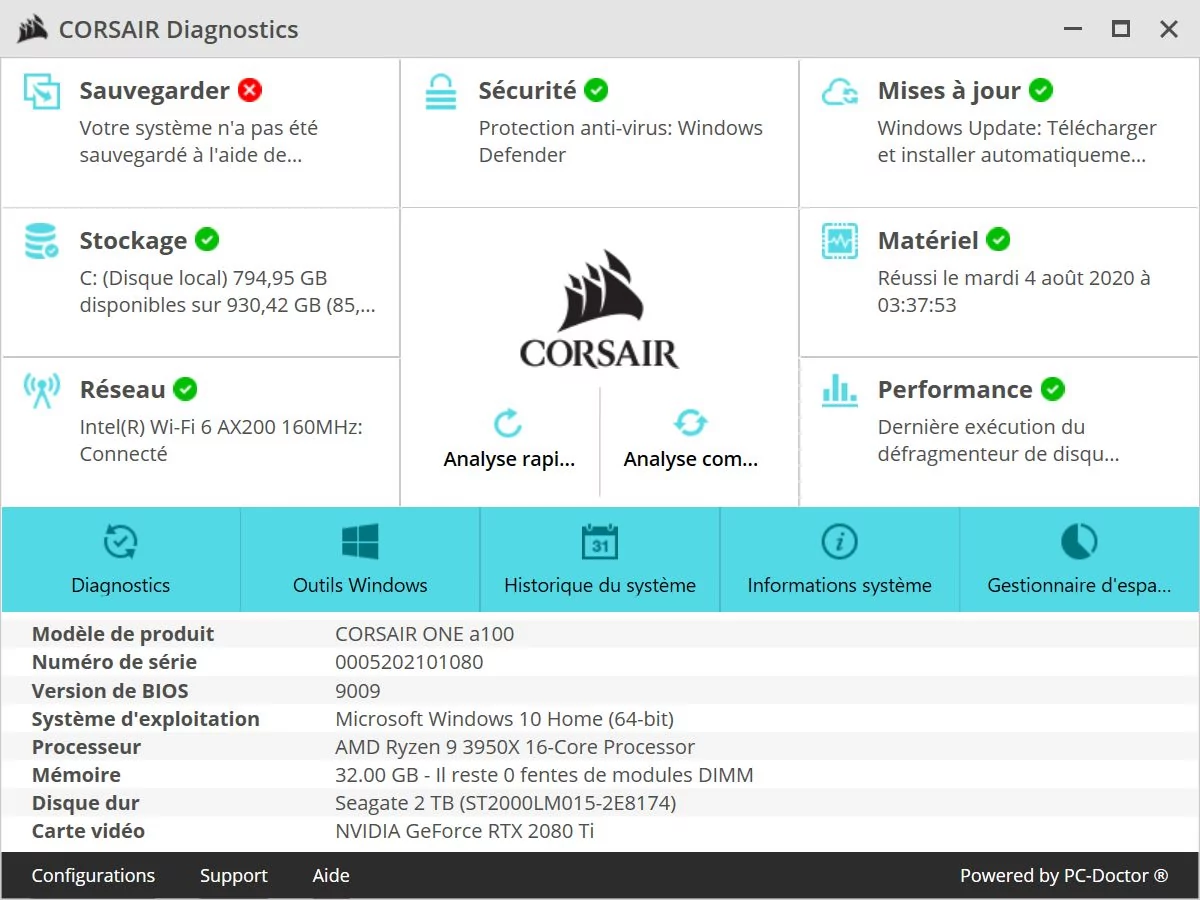
Task: Open the Sécurité tile heading
Action: [527, 90]
